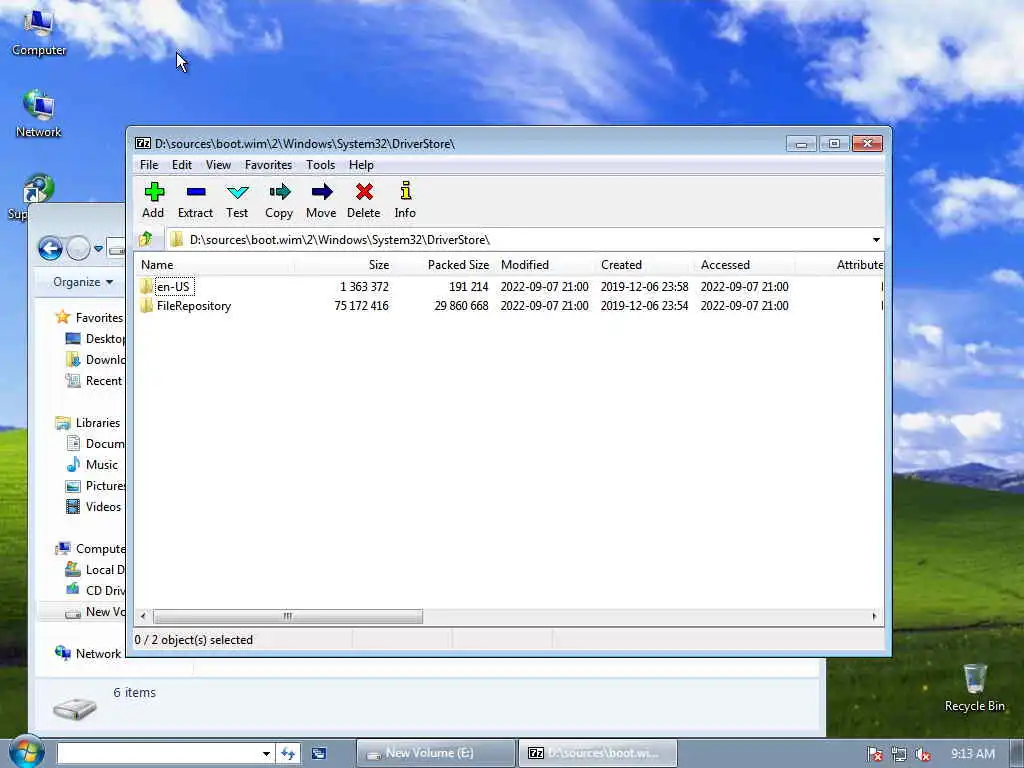The height and width of the screenshot is (768, 1024).
Task: Sort by Modified column header
Action: click(545, 264)
